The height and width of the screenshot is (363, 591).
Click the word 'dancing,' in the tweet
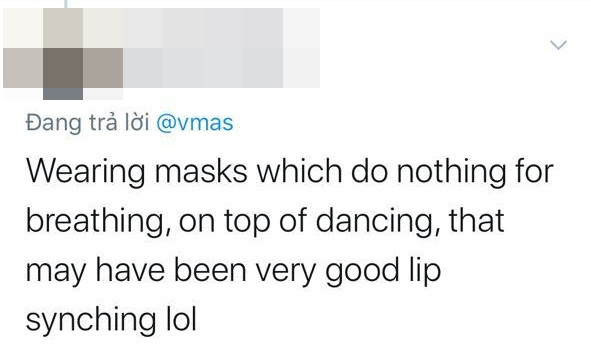coord(377,222)
